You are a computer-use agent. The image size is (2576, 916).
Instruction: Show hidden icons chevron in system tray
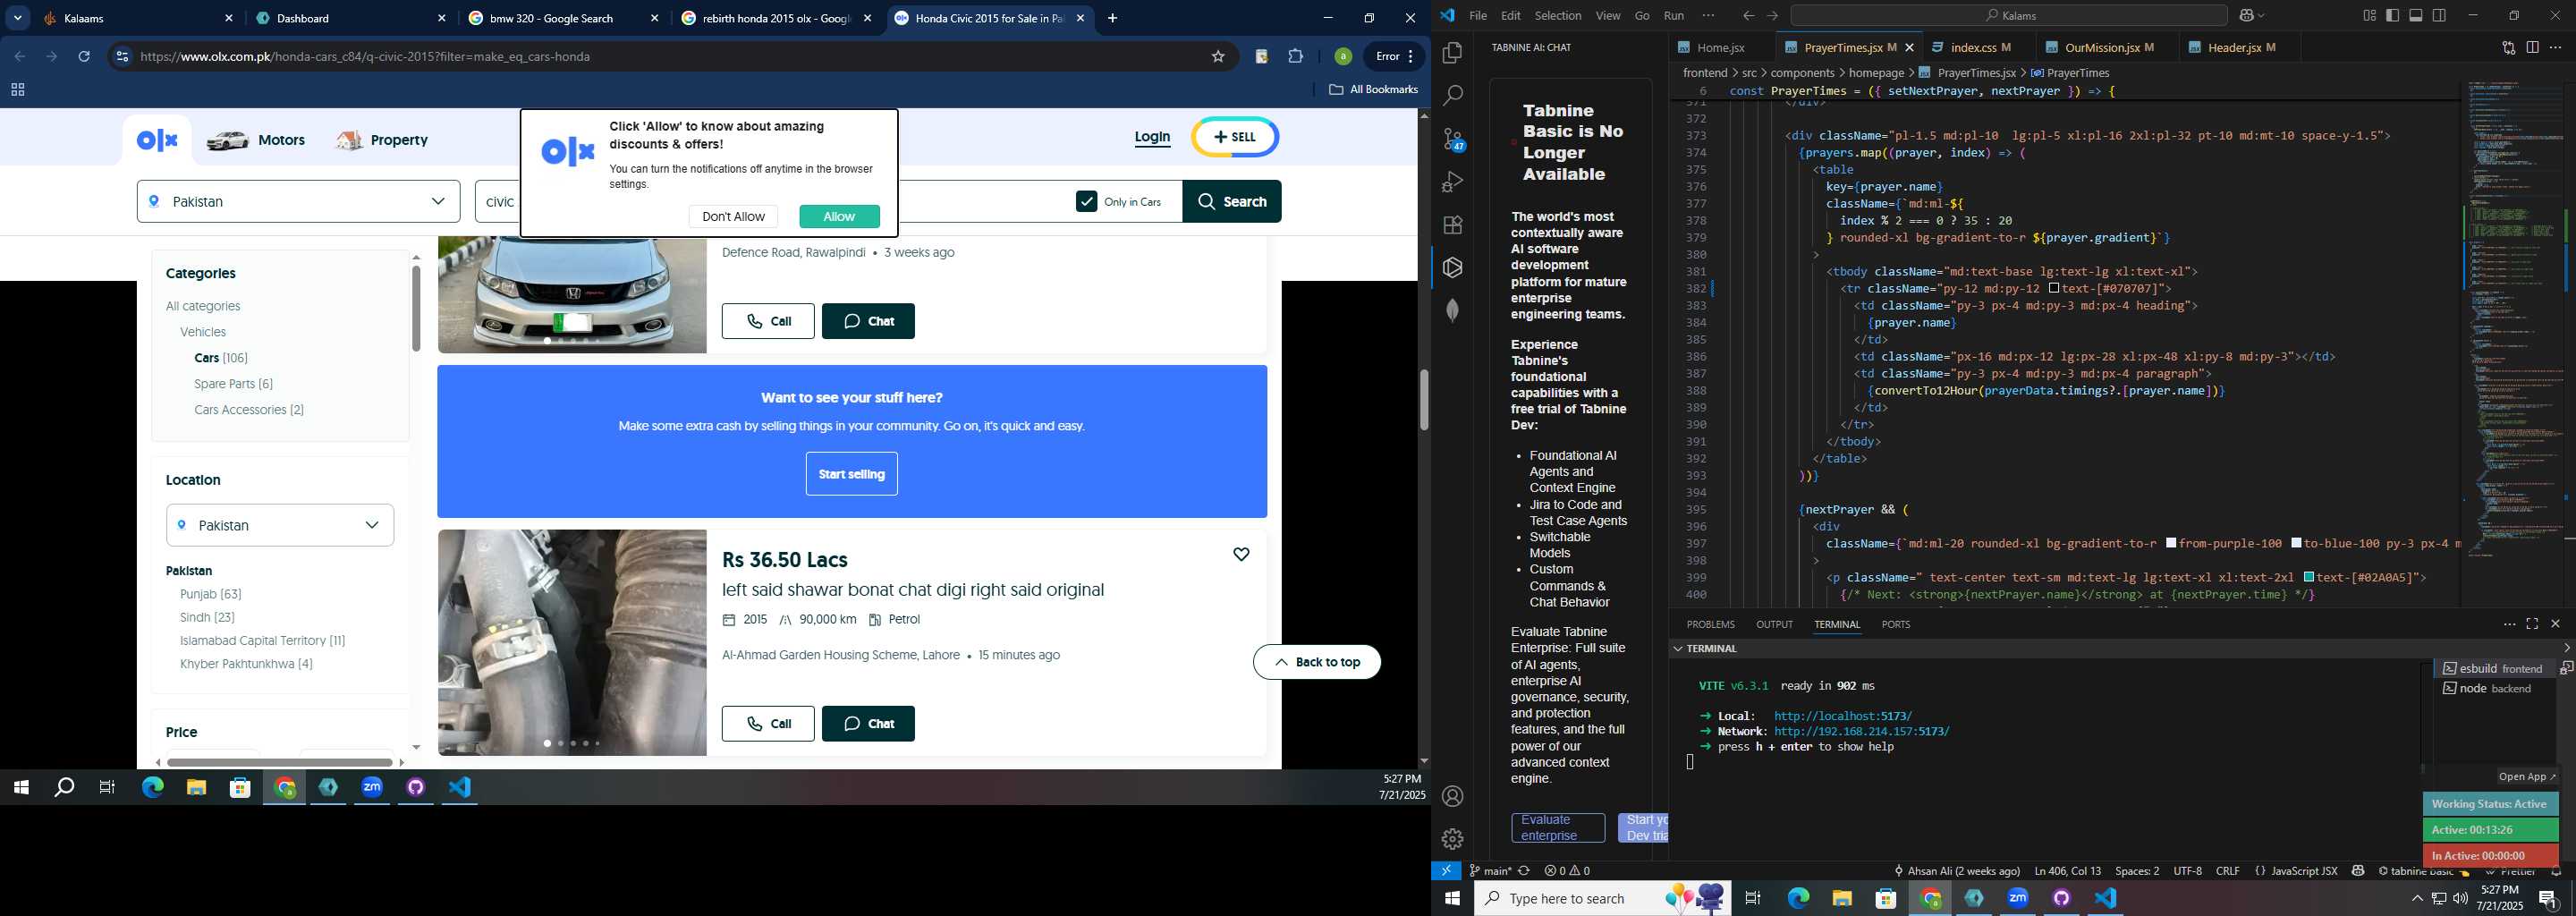2417,898
